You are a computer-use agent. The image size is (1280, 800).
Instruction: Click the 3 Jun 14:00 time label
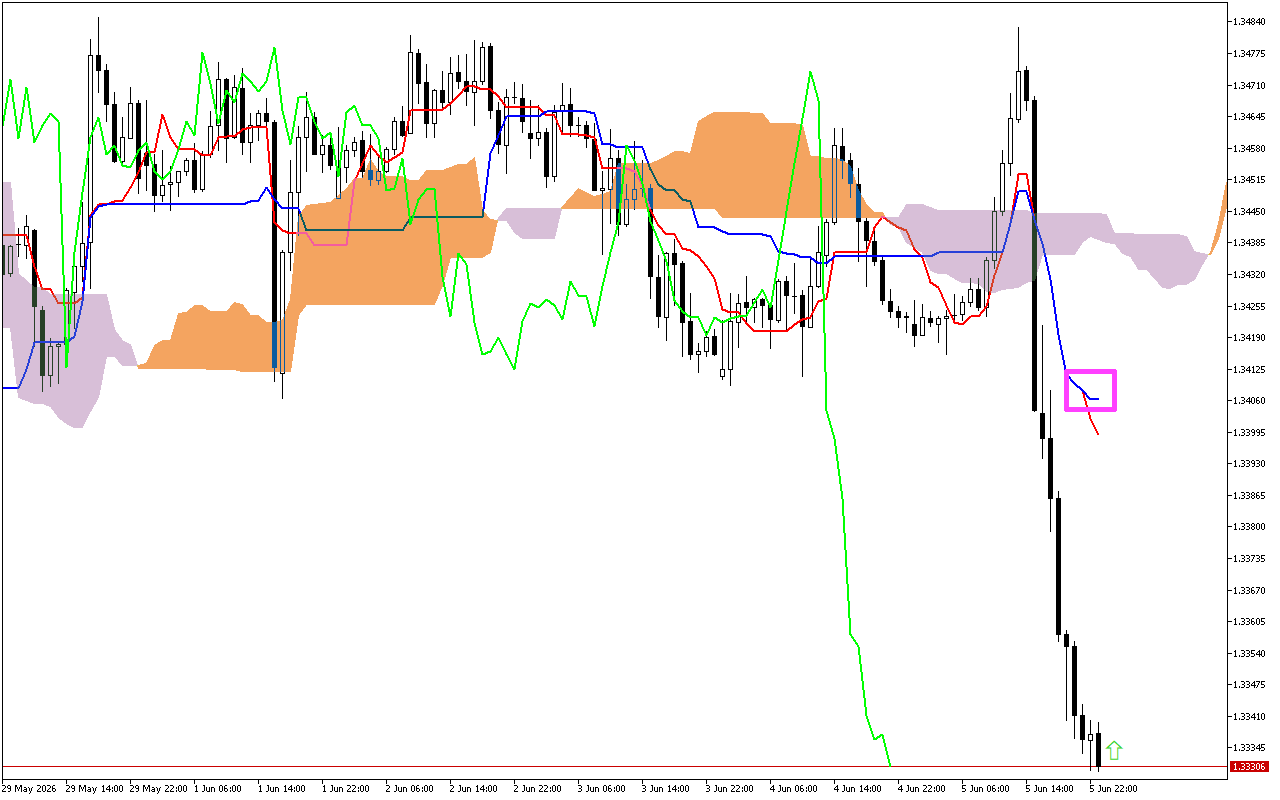pyautogui.click(x=666, y=789)
